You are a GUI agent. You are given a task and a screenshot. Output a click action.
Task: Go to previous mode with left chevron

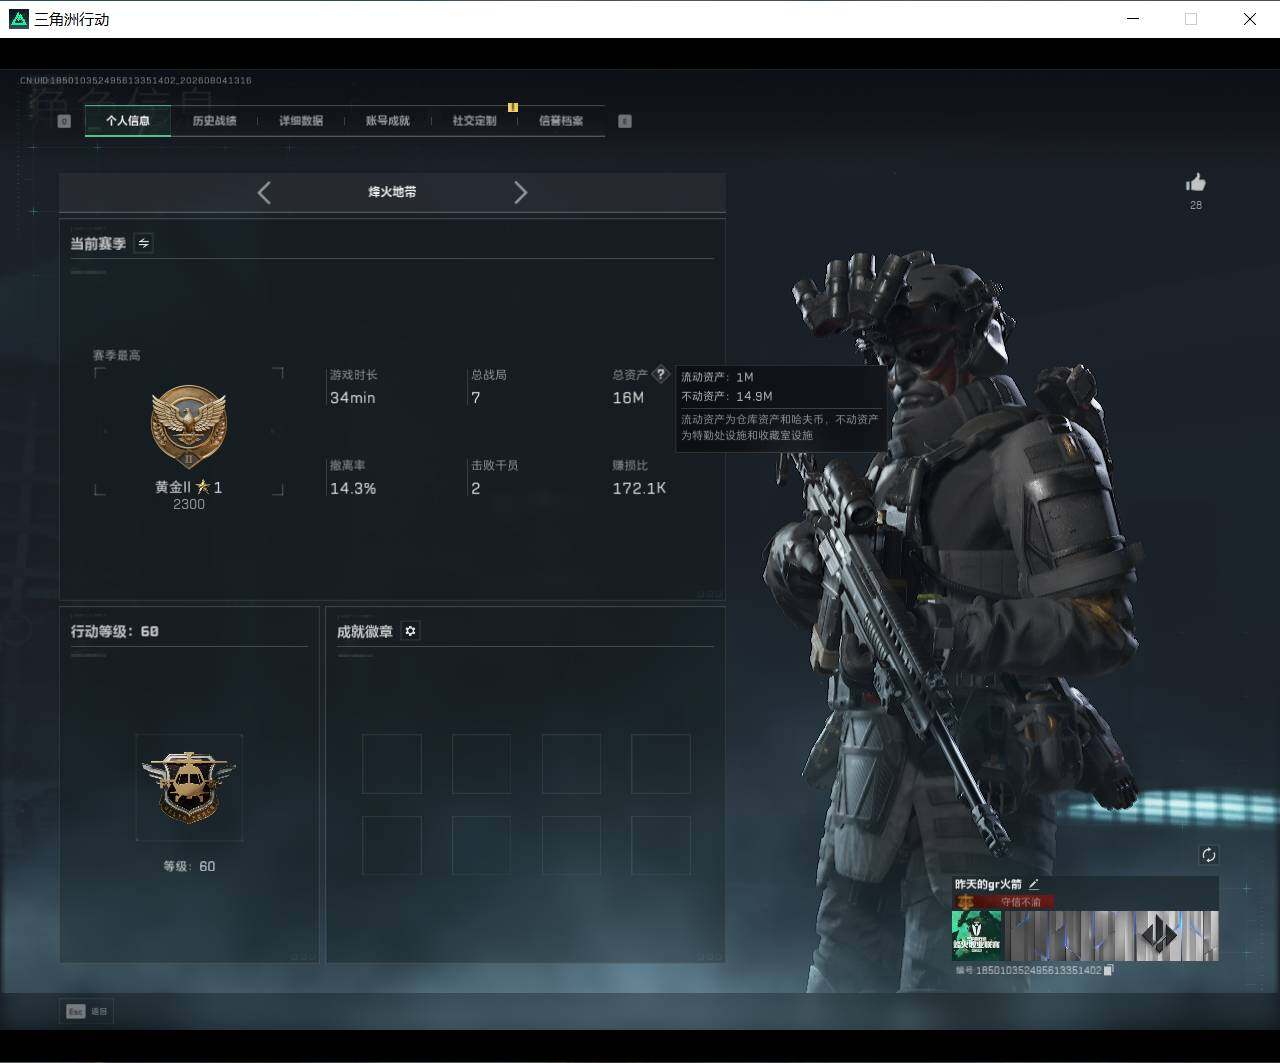pos(264,192)
